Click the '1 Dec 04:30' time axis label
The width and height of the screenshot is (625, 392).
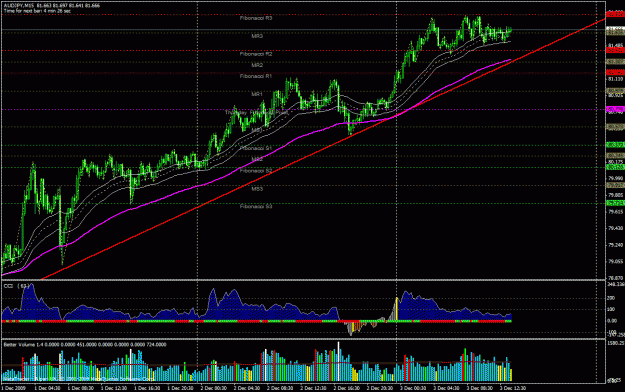[47, 388]
